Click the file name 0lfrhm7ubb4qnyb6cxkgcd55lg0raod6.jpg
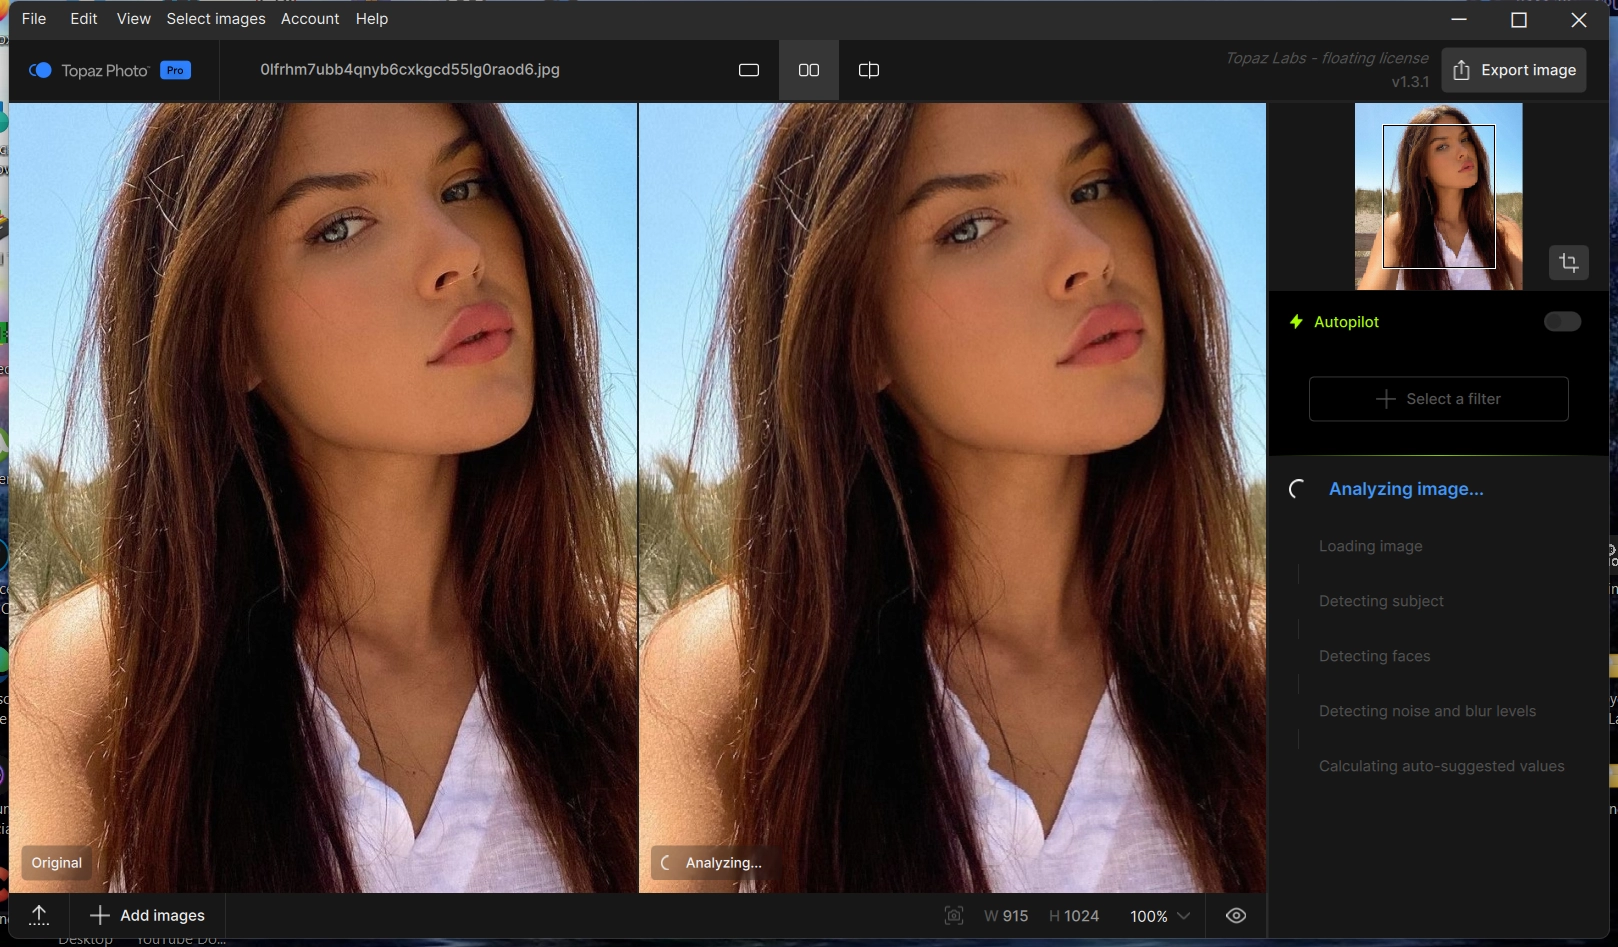The image size is (1618, 947). [x=410, y=70]
